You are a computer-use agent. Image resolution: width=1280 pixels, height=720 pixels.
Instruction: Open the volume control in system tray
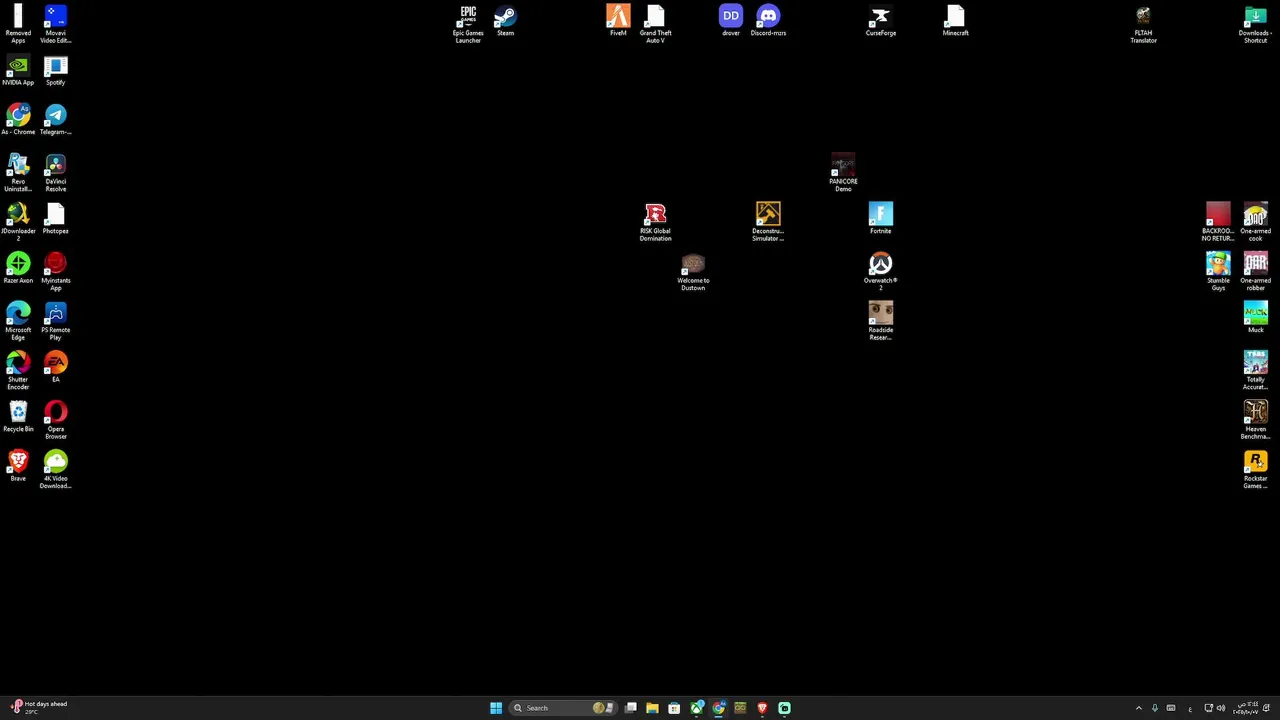pos(1221,708)
